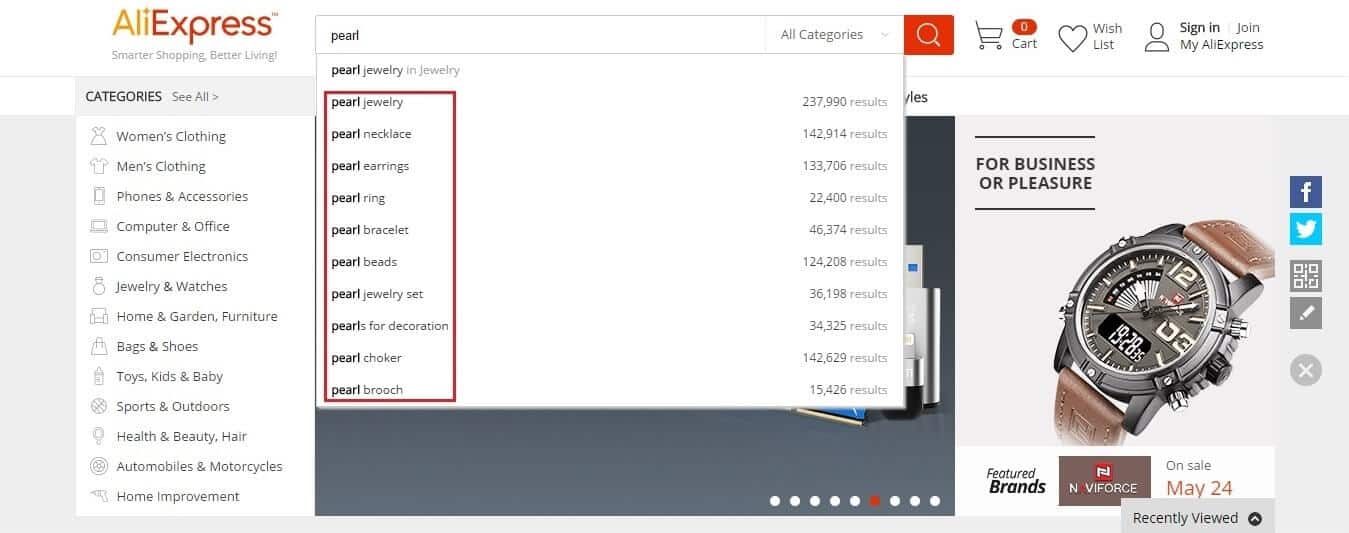Open the Naviforce featured brand logo
The width and height of the screenshot is (1349, 533).
click(x=1104, y=481)
